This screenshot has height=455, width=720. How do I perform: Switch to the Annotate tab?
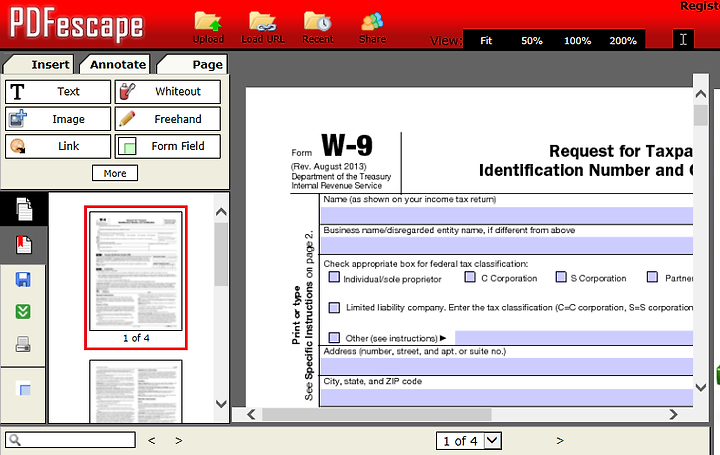pyautogui.click(x=115, y=64)
